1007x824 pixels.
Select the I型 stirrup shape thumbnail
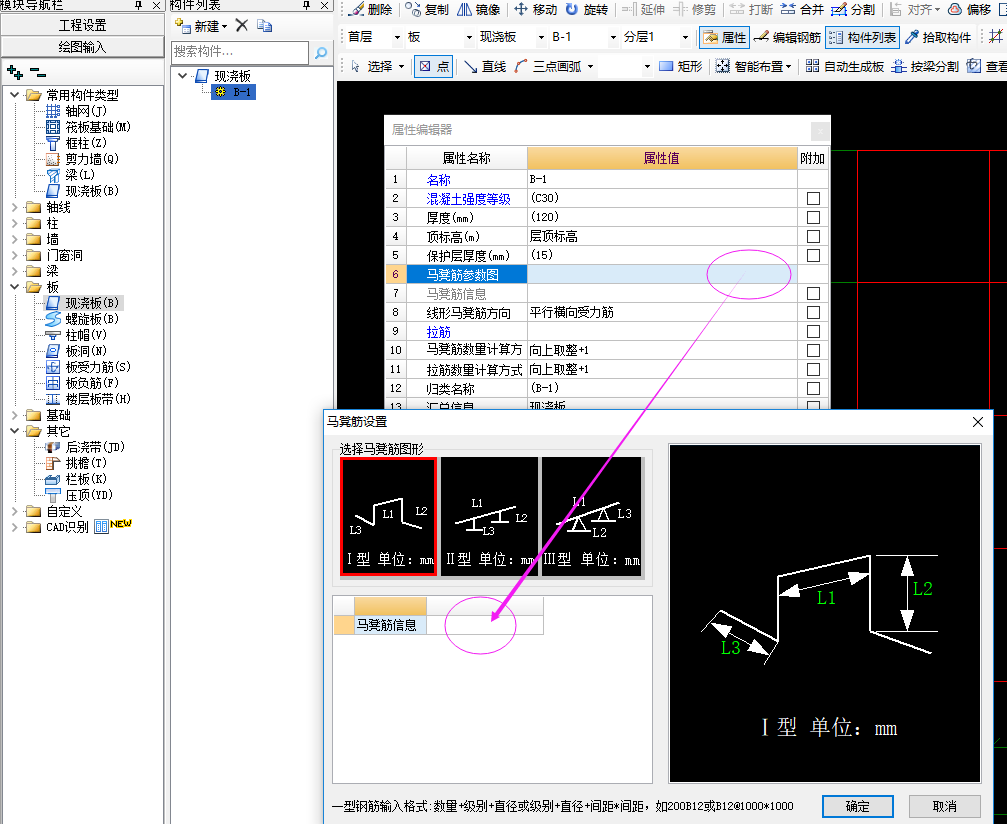click(389, 516)
